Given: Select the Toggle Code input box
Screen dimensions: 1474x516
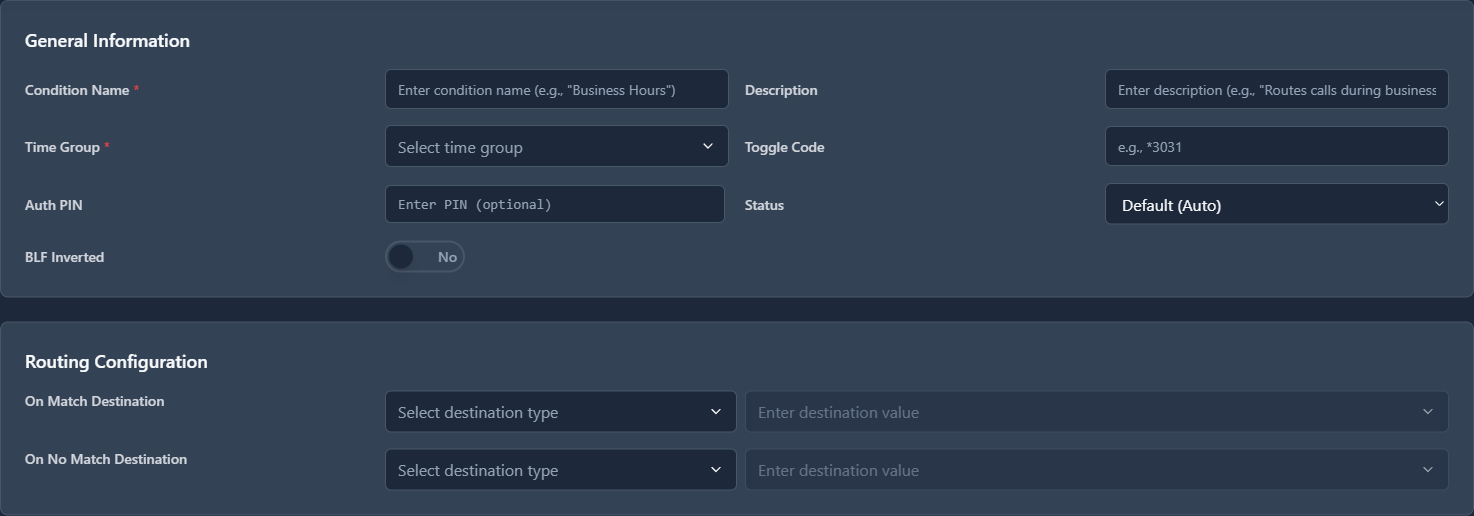Looking at the screenshot, I should (x=1276, y=147).
